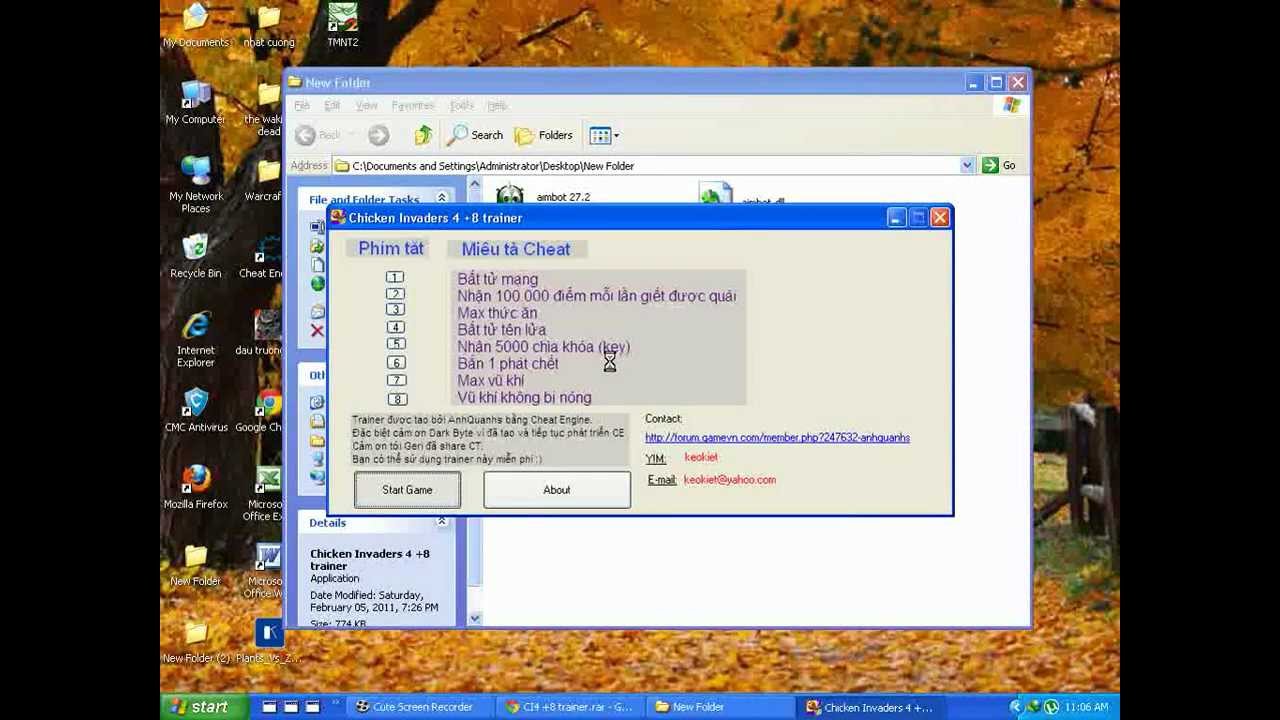Viewport: 1280px width, 720px height.
Task: Close the Chicken Invaders 4 trainer window
Action: pyautogui.click(x=940, y=218)
